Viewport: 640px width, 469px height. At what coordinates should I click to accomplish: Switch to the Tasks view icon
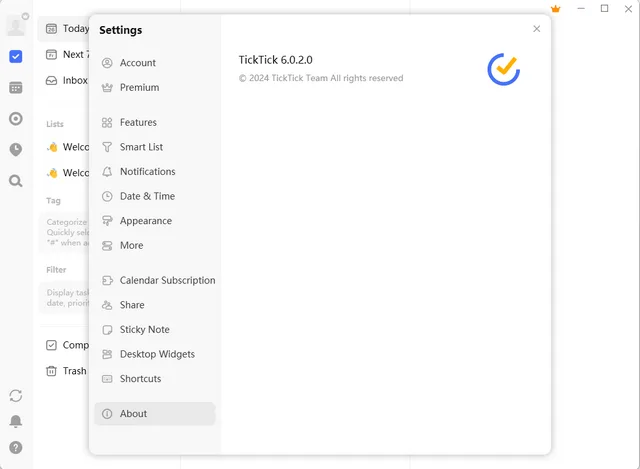point(16,56)
